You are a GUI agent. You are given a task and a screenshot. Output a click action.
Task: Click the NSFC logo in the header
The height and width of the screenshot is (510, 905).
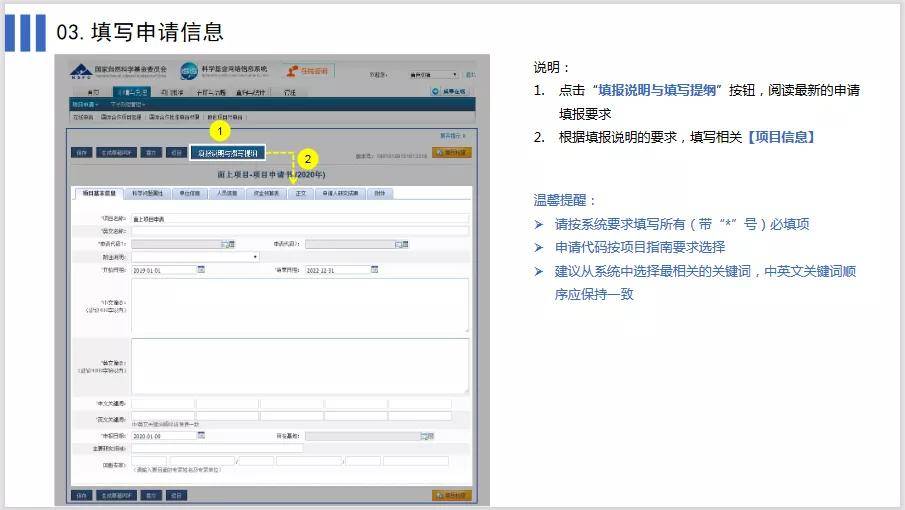point(81,71)
